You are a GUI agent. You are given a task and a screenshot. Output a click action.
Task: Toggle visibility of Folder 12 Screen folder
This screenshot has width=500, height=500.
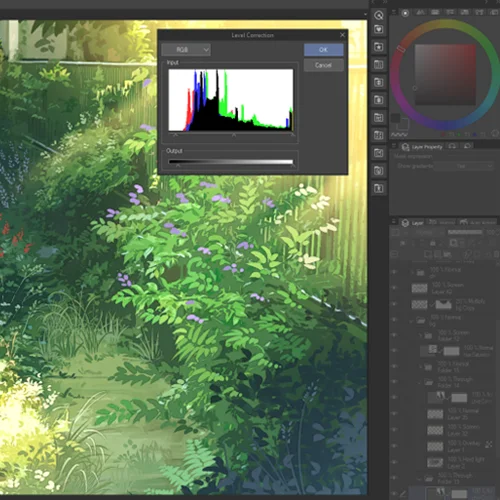coord(394,335)
